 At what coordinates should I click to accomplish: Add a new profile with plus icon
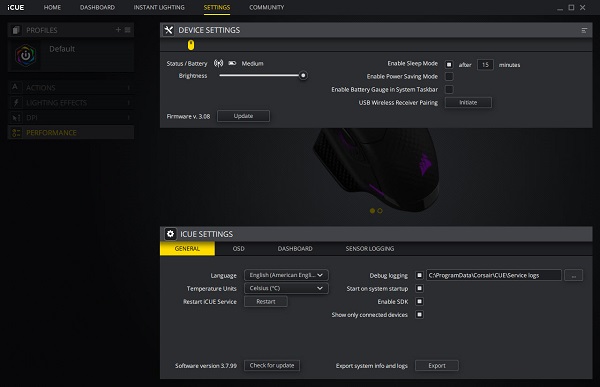coord(118,29)
